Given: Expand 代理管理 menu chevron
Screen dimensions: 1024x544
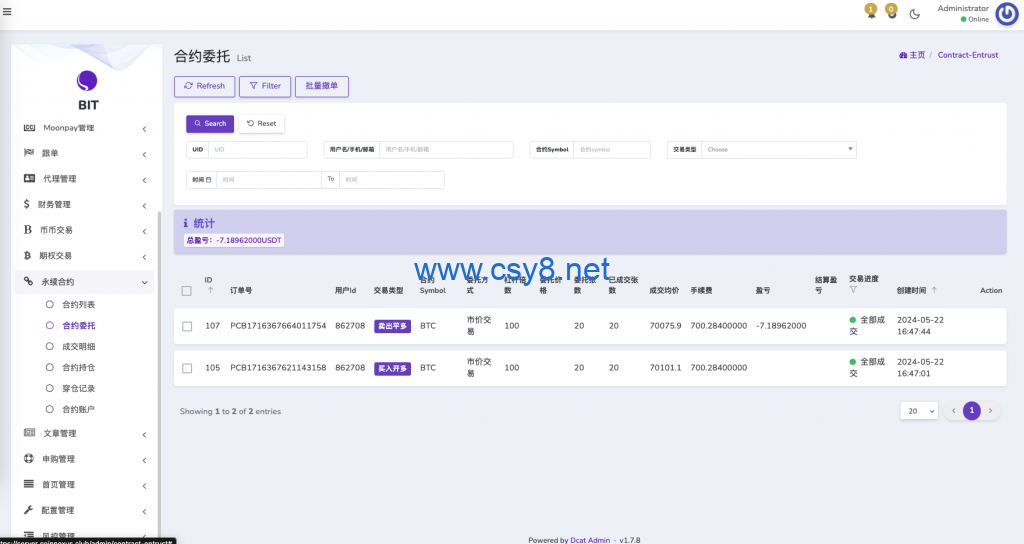Looking at the screenshot, I should coord(144,180).
